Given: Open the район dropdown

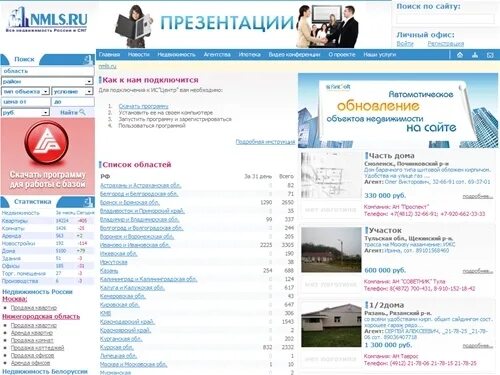Looking at the screenshot, I should [47, 81].
